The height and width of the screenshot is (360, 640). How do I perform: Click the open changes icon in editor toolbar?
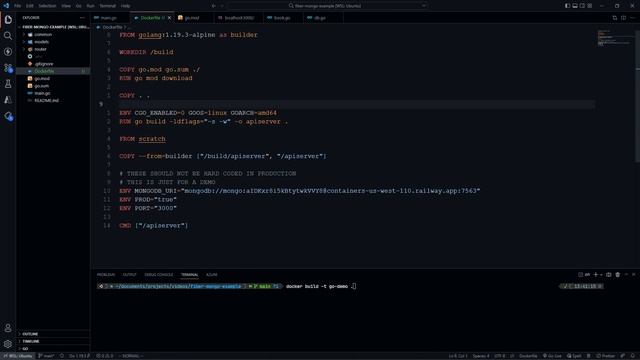[x=615, y=18]
